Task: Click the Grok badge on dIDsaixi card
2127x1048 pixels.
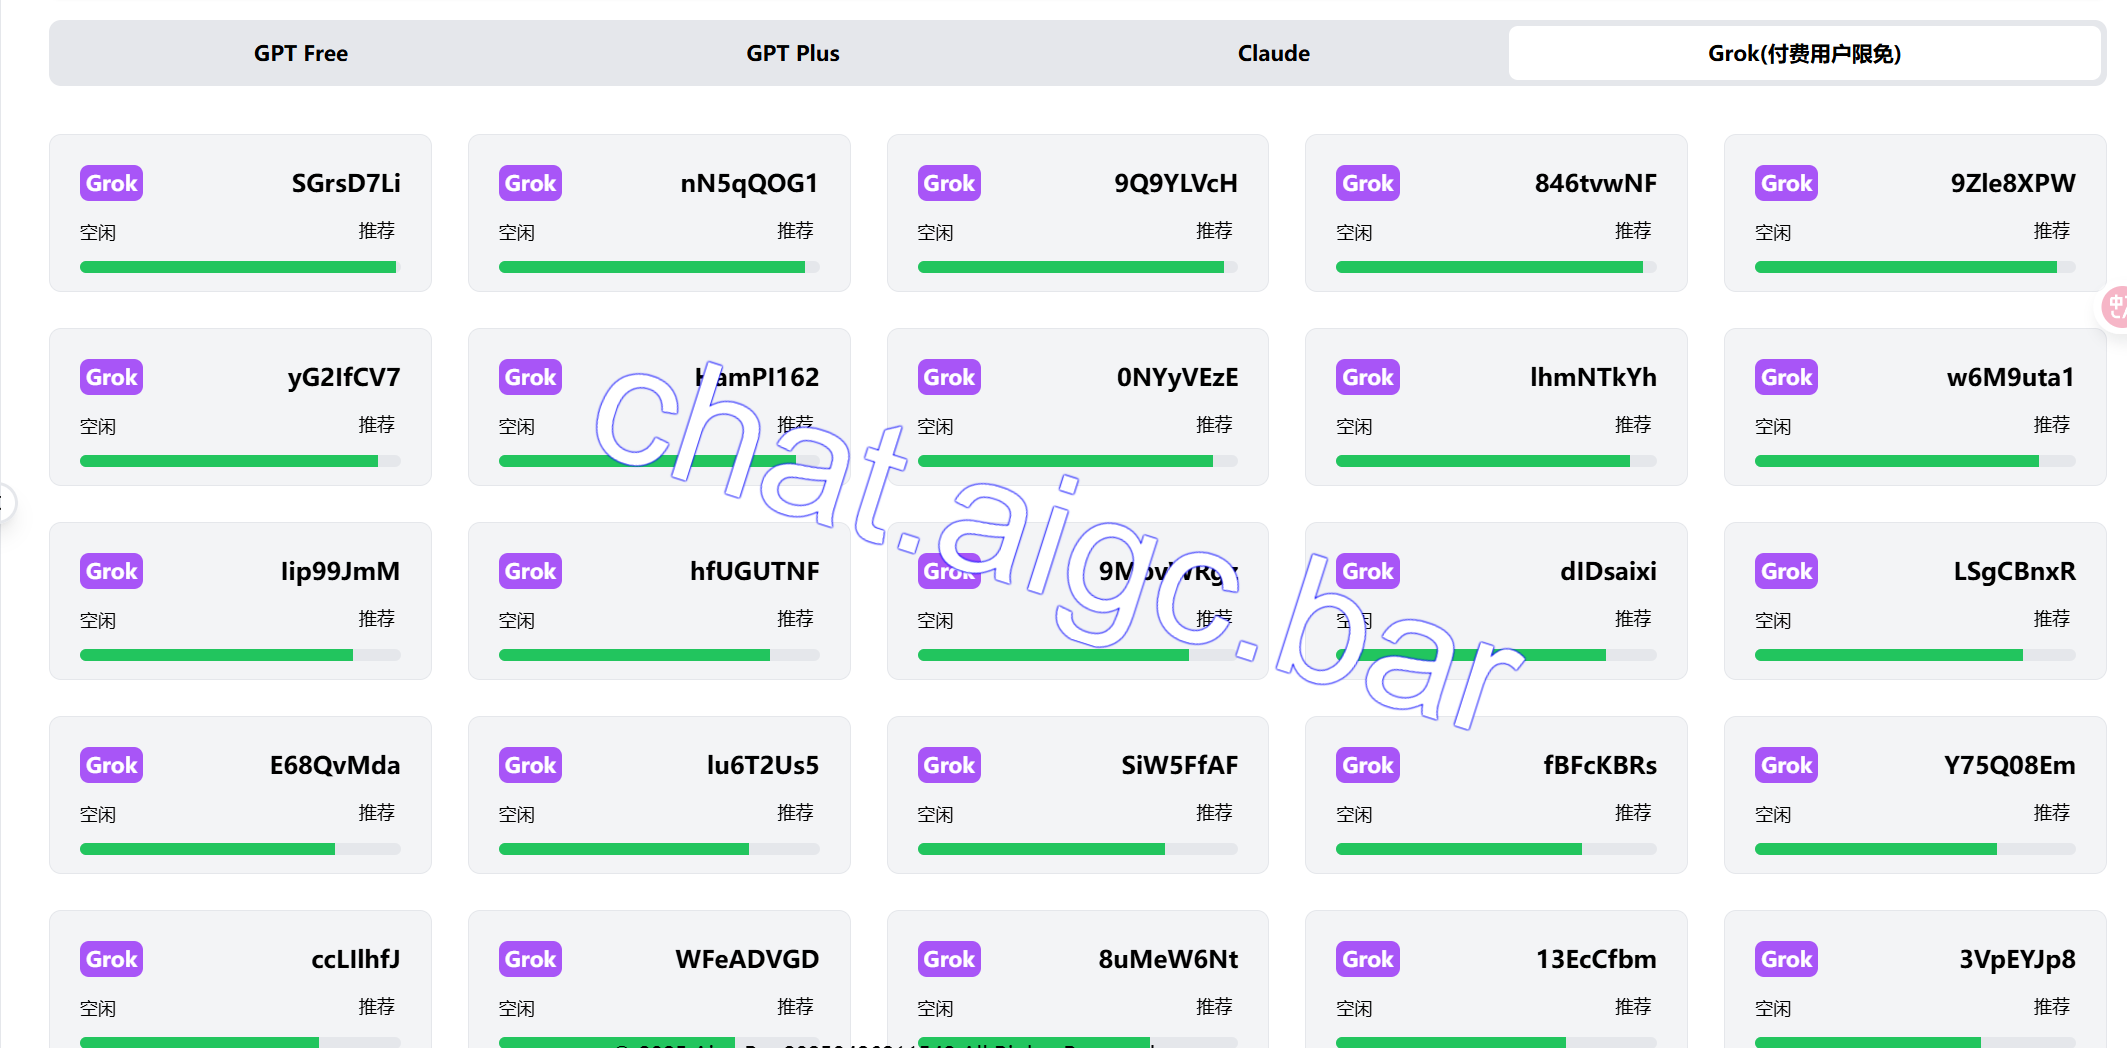Action: (x=1367, y=571)
